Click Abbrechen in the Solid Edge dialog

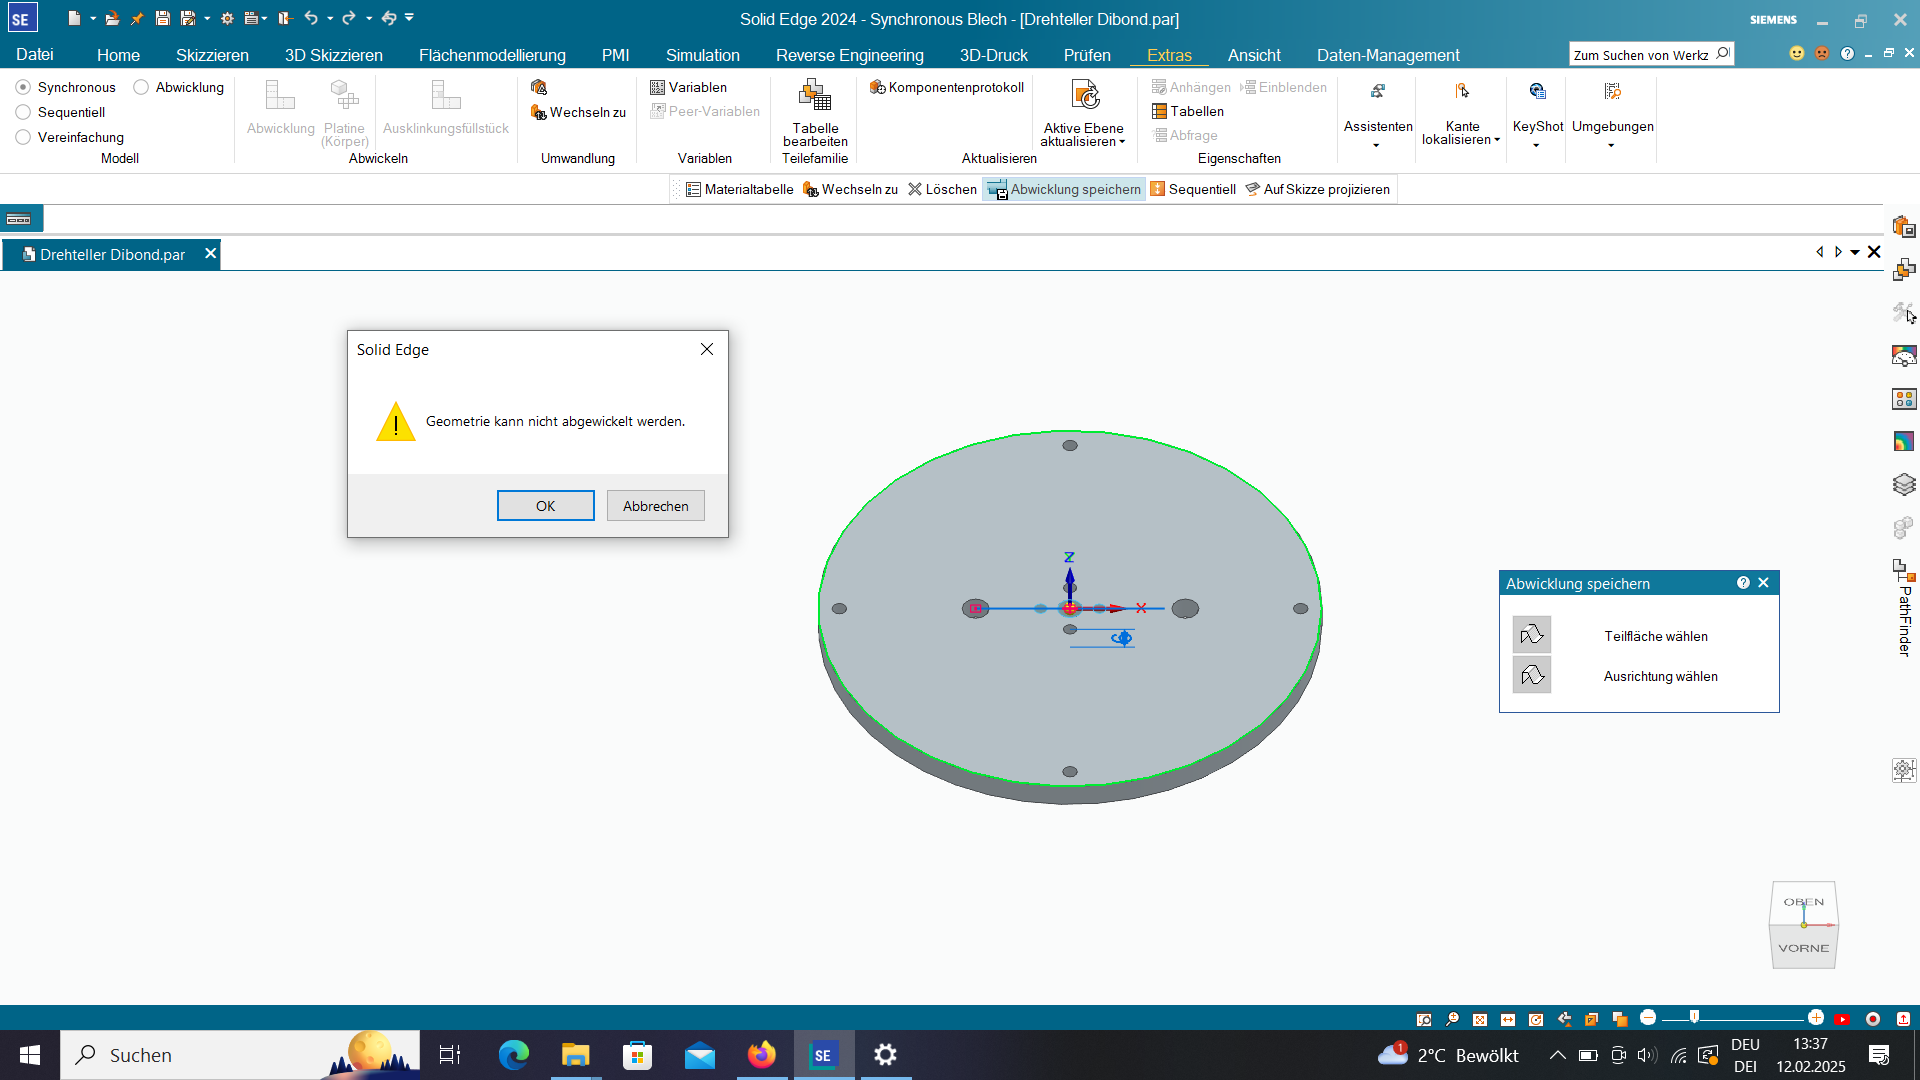click(655, 505)
